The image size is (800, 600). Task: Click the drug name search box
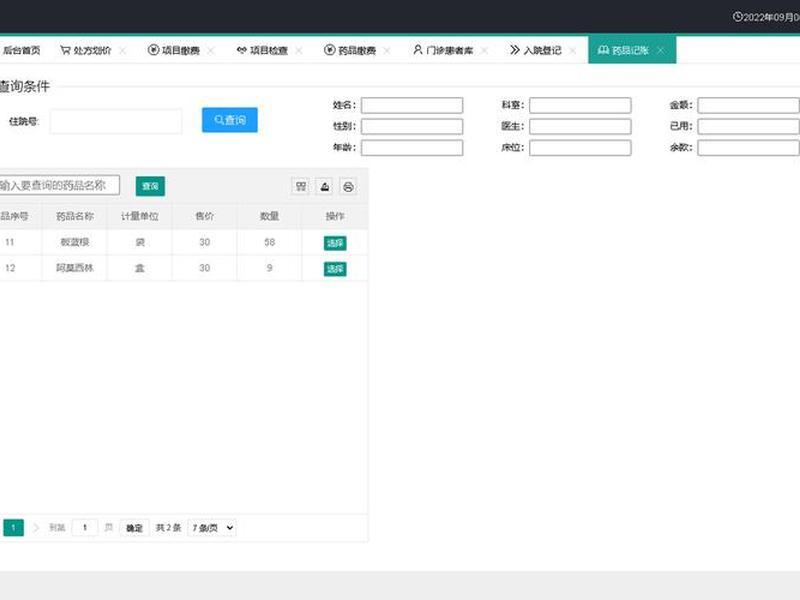pyautogui.click(x=60, y=185)
